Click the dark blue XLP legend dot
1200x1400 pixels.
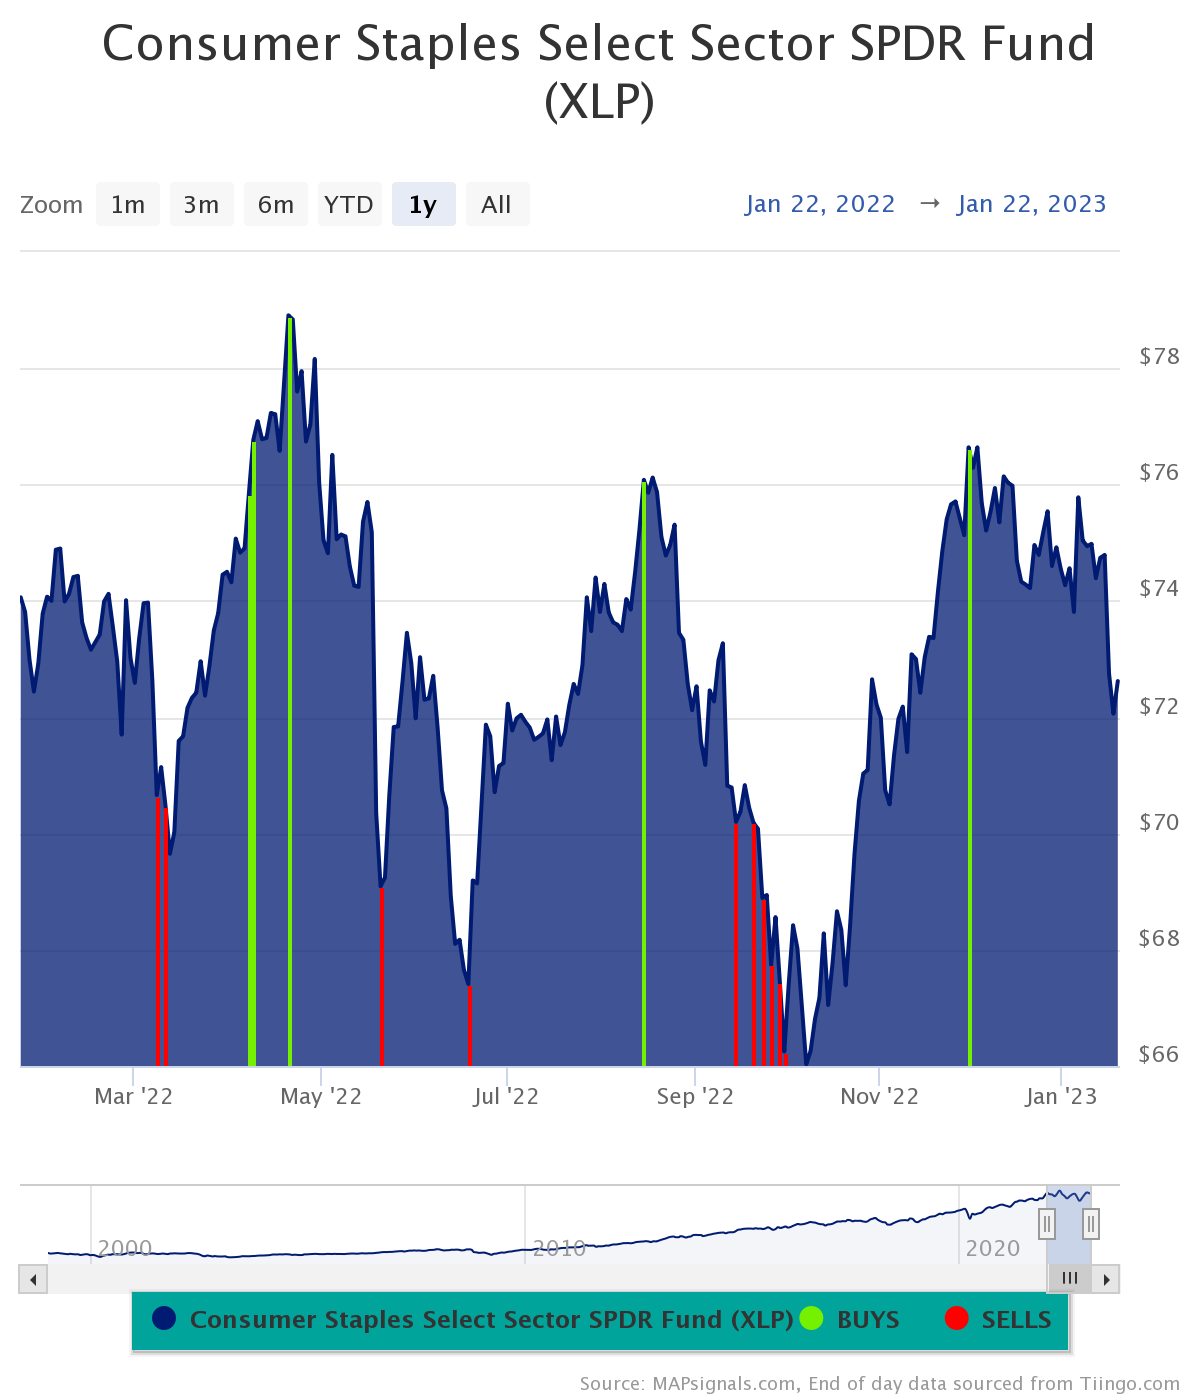click(164, 1319)
